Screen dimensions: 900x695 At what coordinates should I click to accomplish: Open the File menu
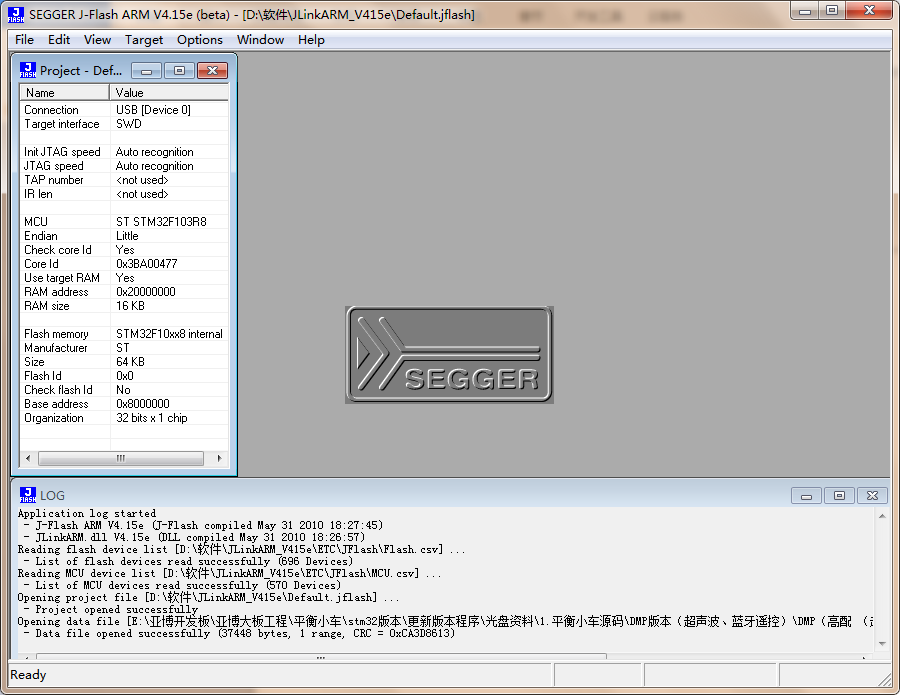24,40
